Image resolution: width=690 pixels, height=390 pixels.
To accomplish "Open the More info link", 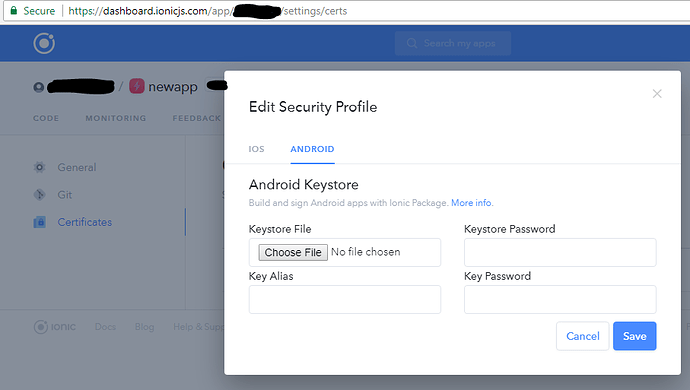I will coord(472,203).
